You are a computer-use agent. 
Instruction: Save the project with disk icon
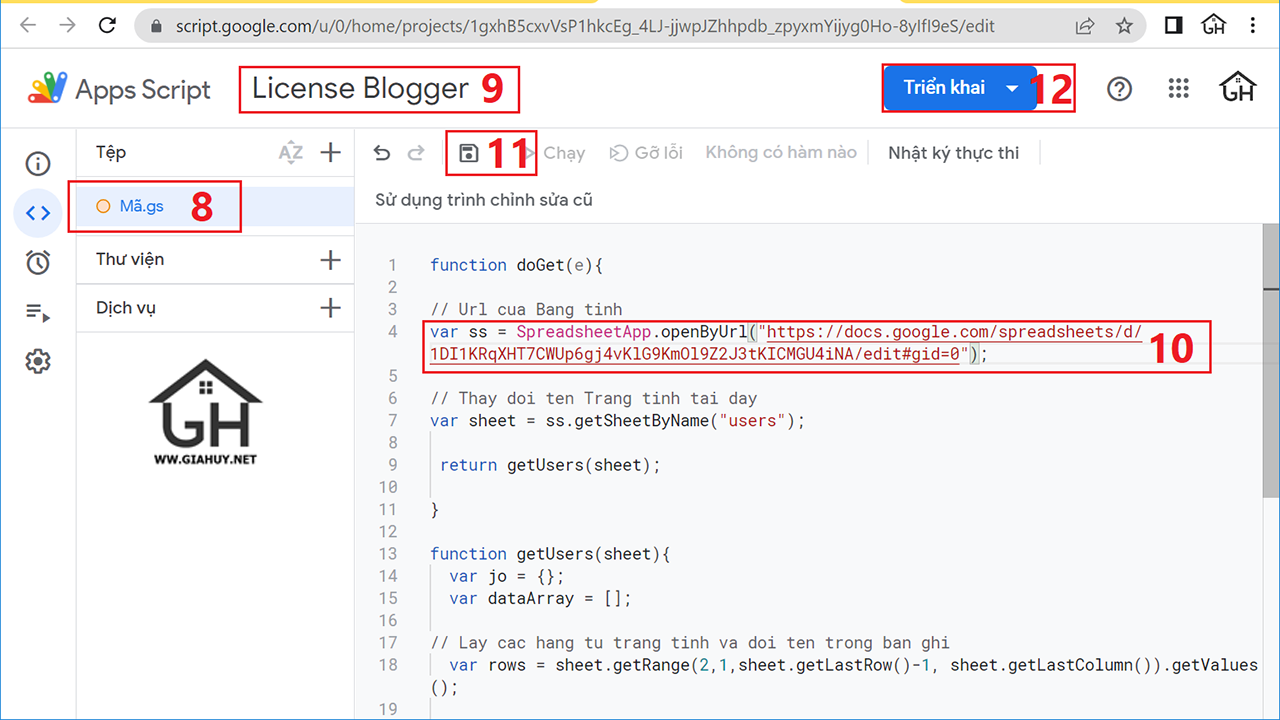(468, 153)
